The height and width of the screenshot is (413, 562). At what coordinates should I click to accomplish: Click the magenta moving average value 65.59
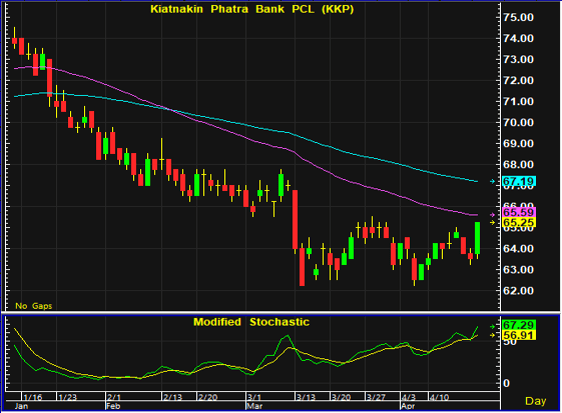click(x=519, y=212)
